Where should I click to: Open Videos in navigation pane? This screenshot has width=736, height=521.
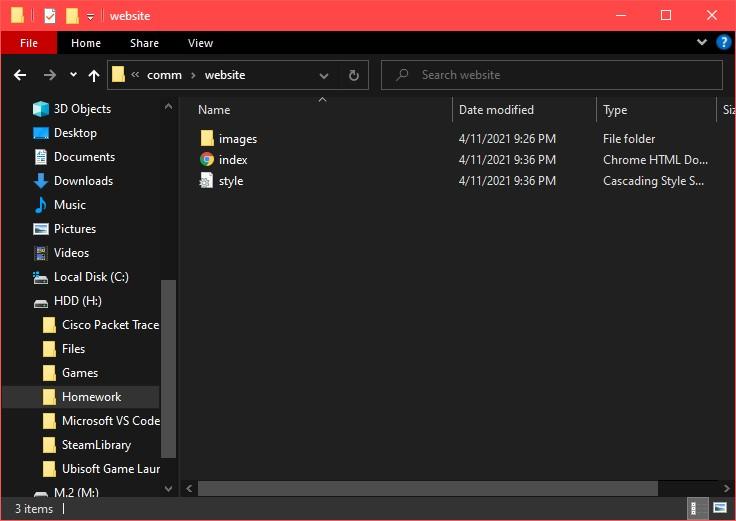pyautogui.click(x=71, y=253)
